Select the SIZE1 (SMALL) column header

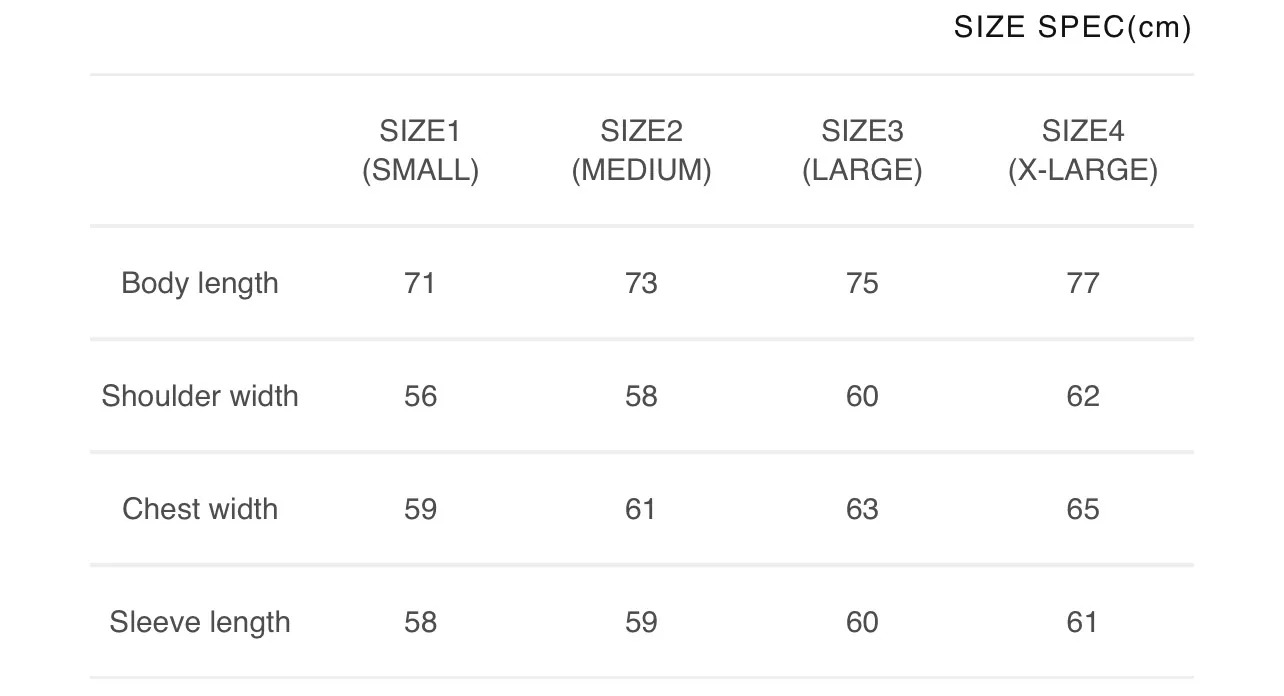coord(420,151)
